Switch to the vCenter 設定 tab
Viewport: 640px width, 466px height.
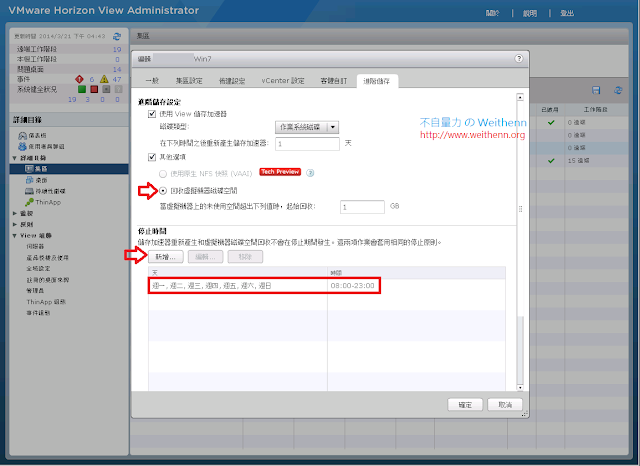coord(283,81)
